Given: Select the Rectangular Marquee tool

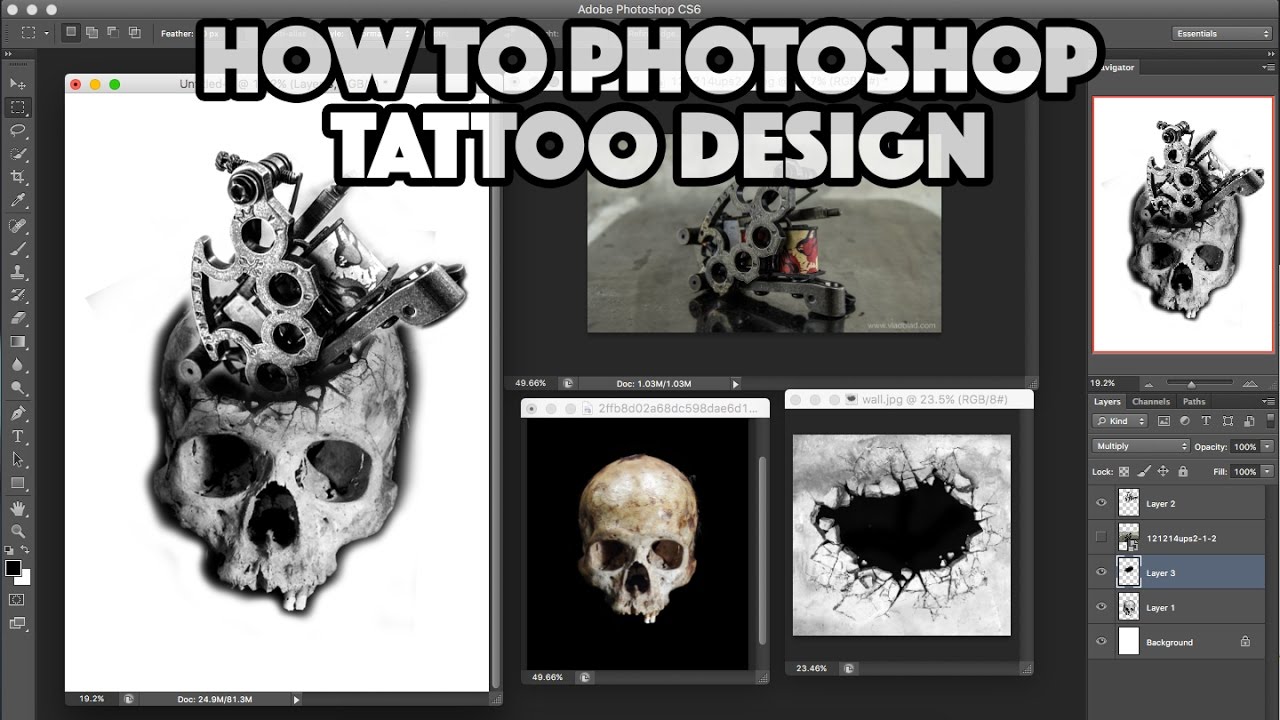Looking at the screenshot, I should [x=17, y=107].
